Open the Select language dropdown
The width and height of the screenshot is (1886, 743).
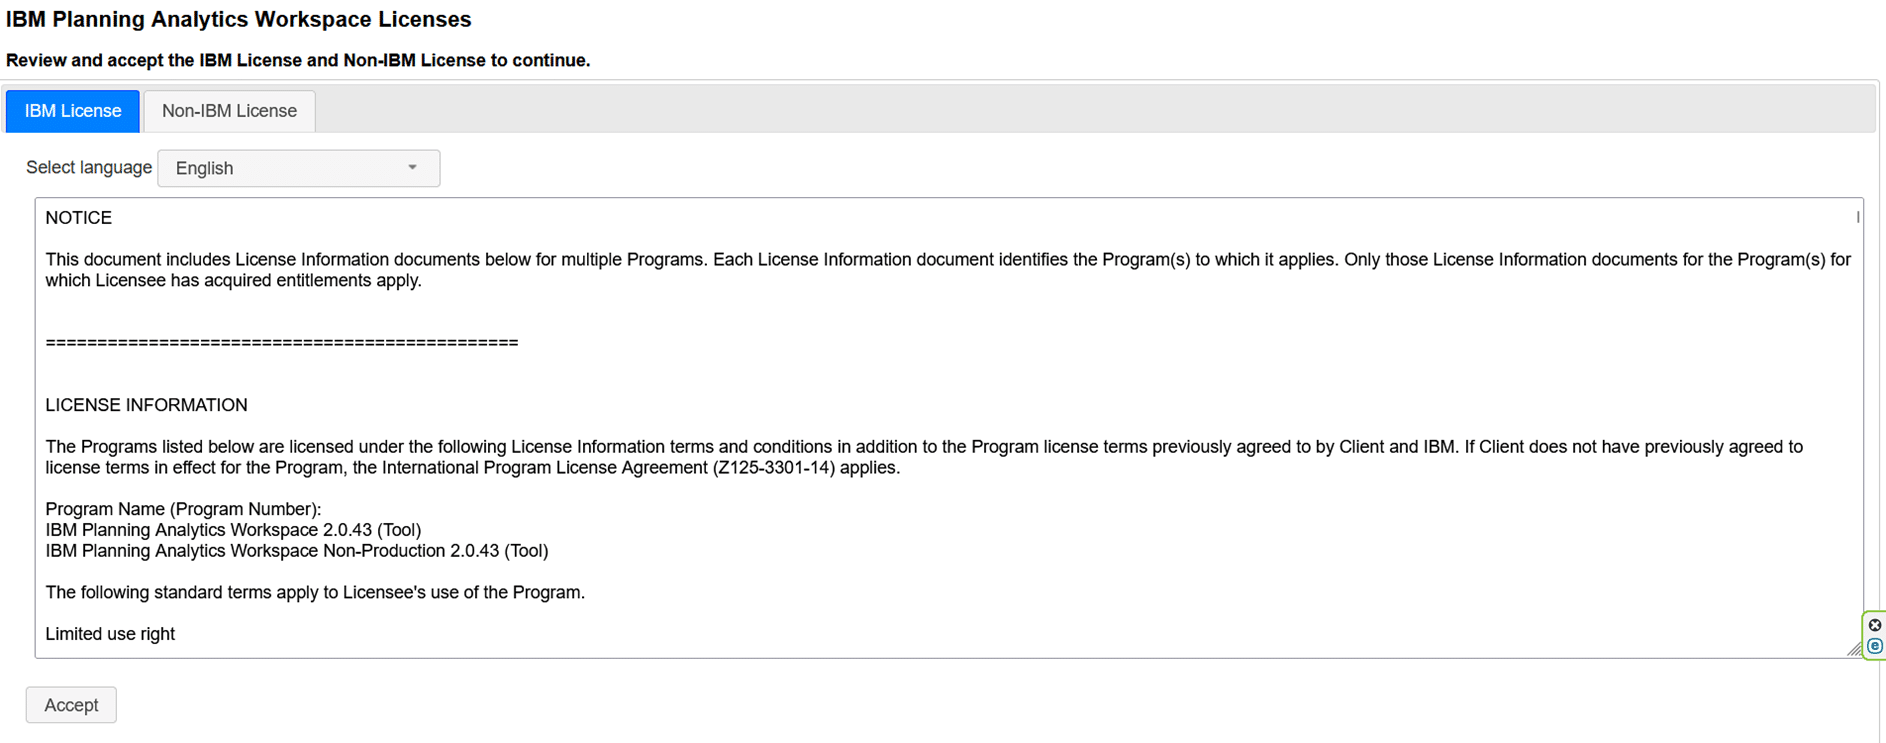(298, 168)
